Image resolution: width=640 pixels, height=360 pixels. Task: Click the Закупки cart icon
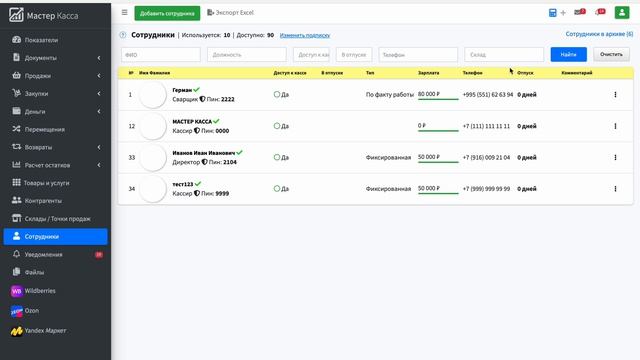[16, 93]
